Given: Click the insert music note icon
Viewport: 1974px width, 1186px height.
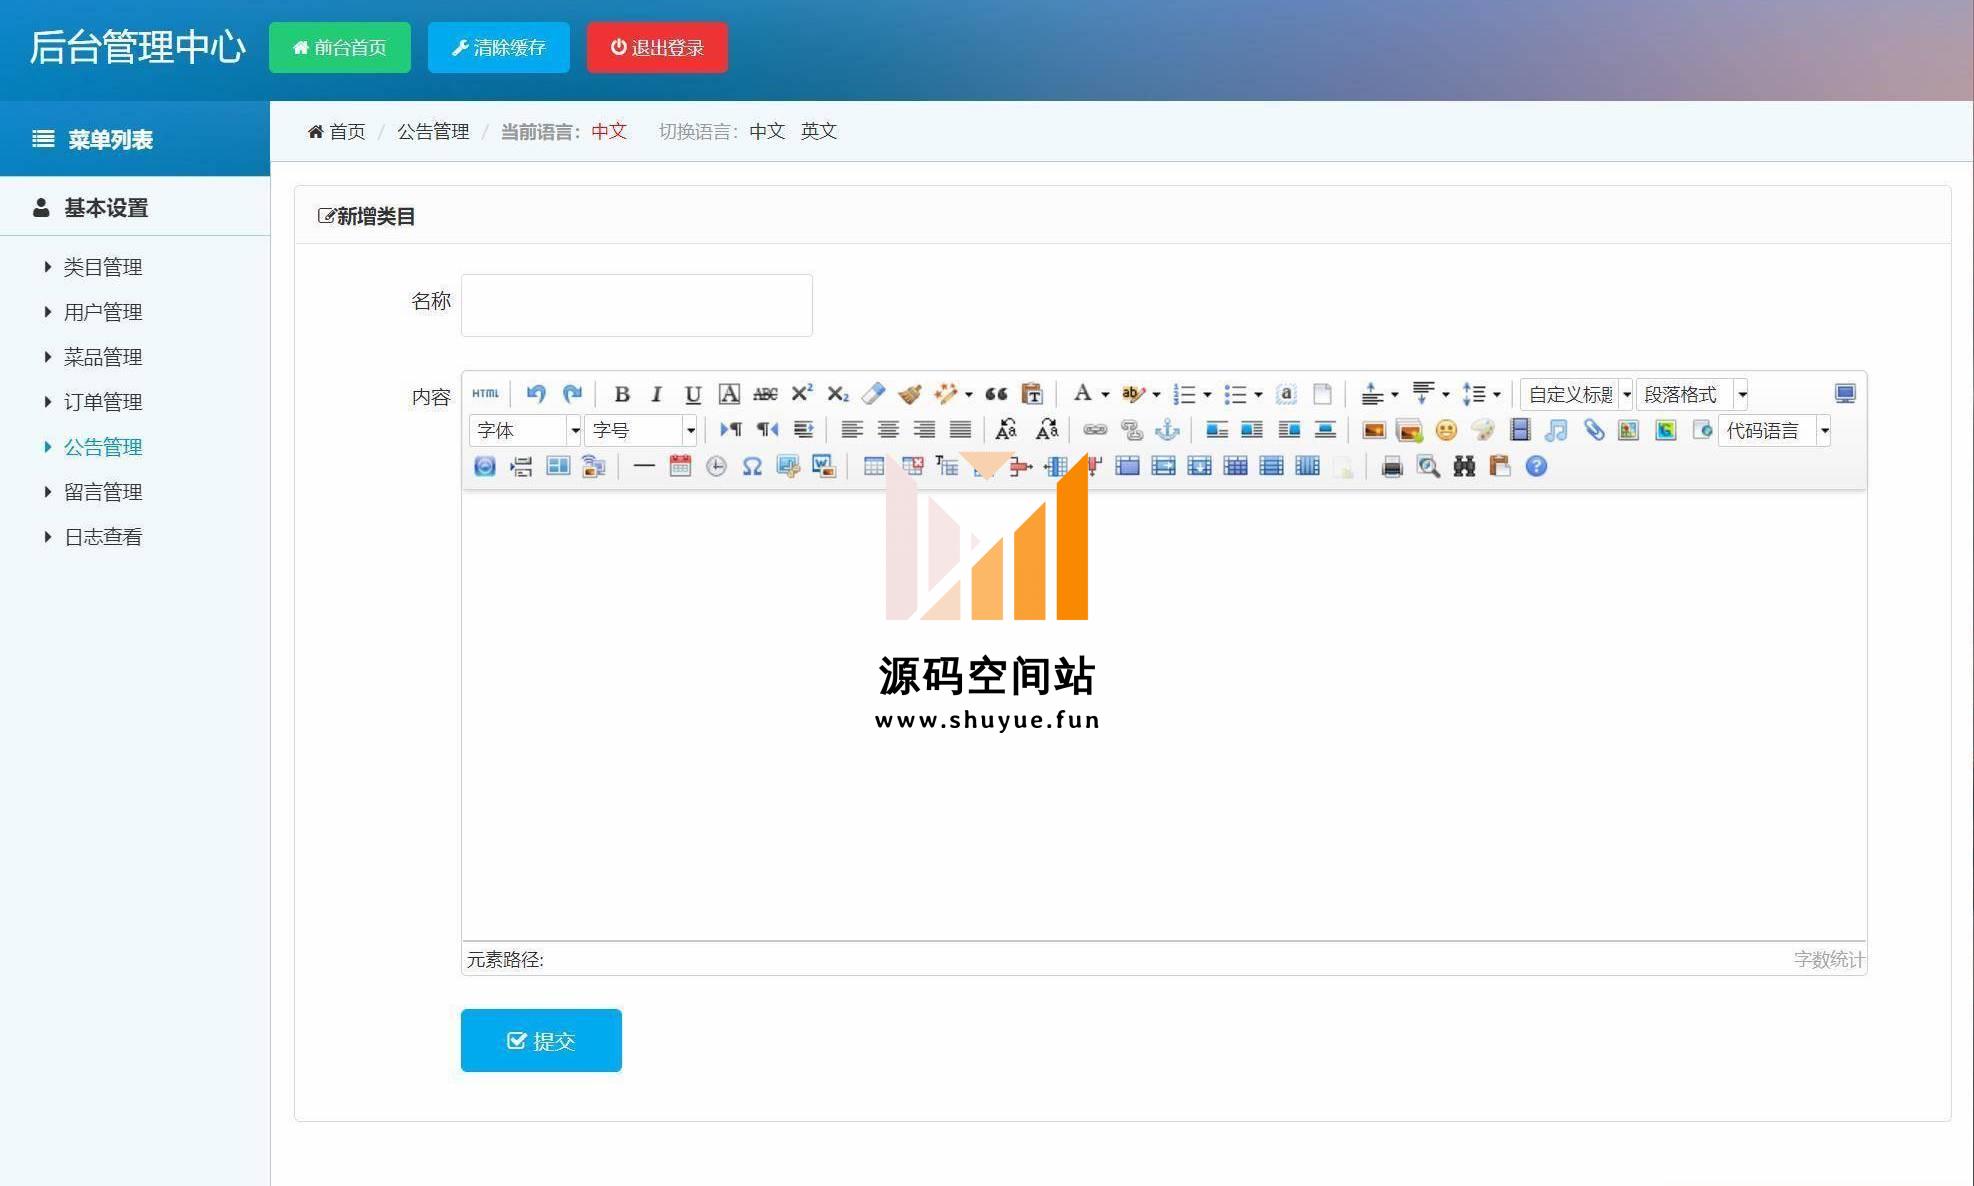Looking at the screenshot, I should 1556,430.
